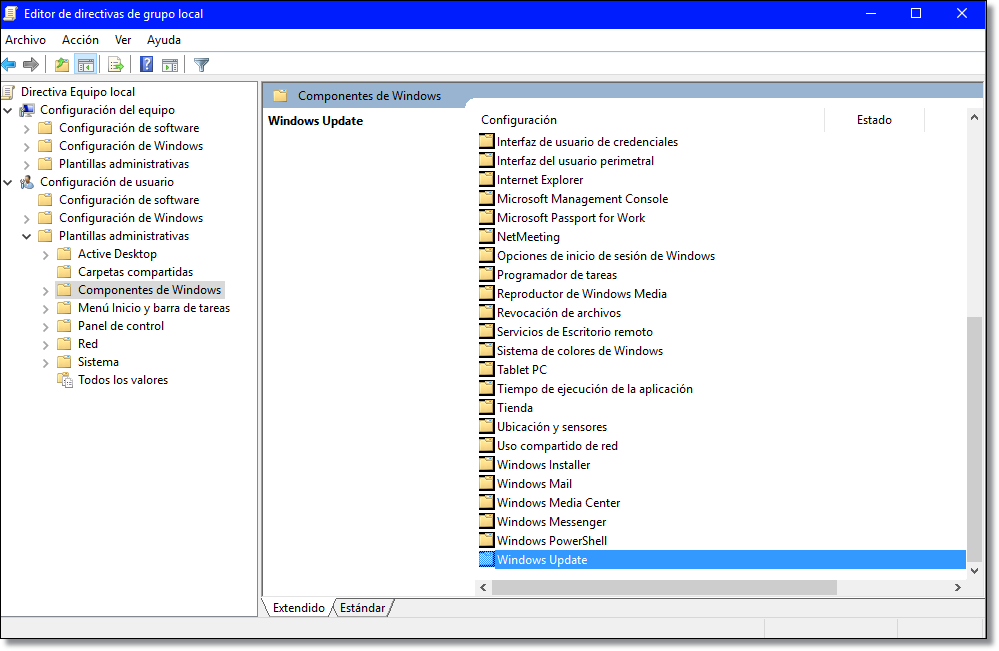This screenshot has height=651, width=999.
Task: Select Windows Messenger folder
Action: 552,522
